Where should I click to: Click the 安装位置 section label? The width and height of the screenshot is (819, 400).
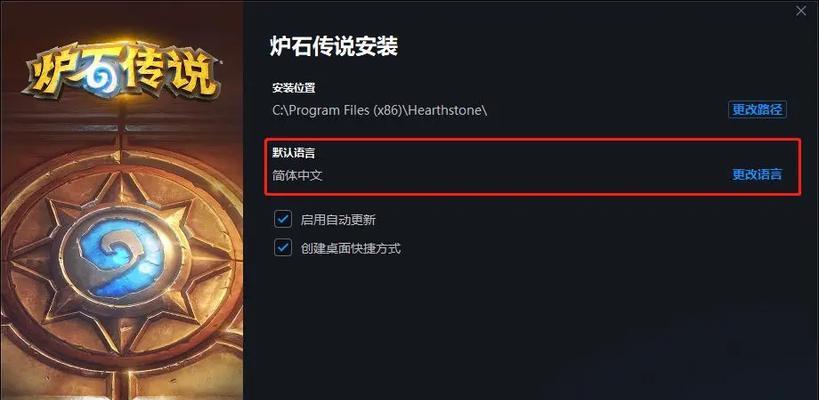pyautogui.click(x=294, y=88)
